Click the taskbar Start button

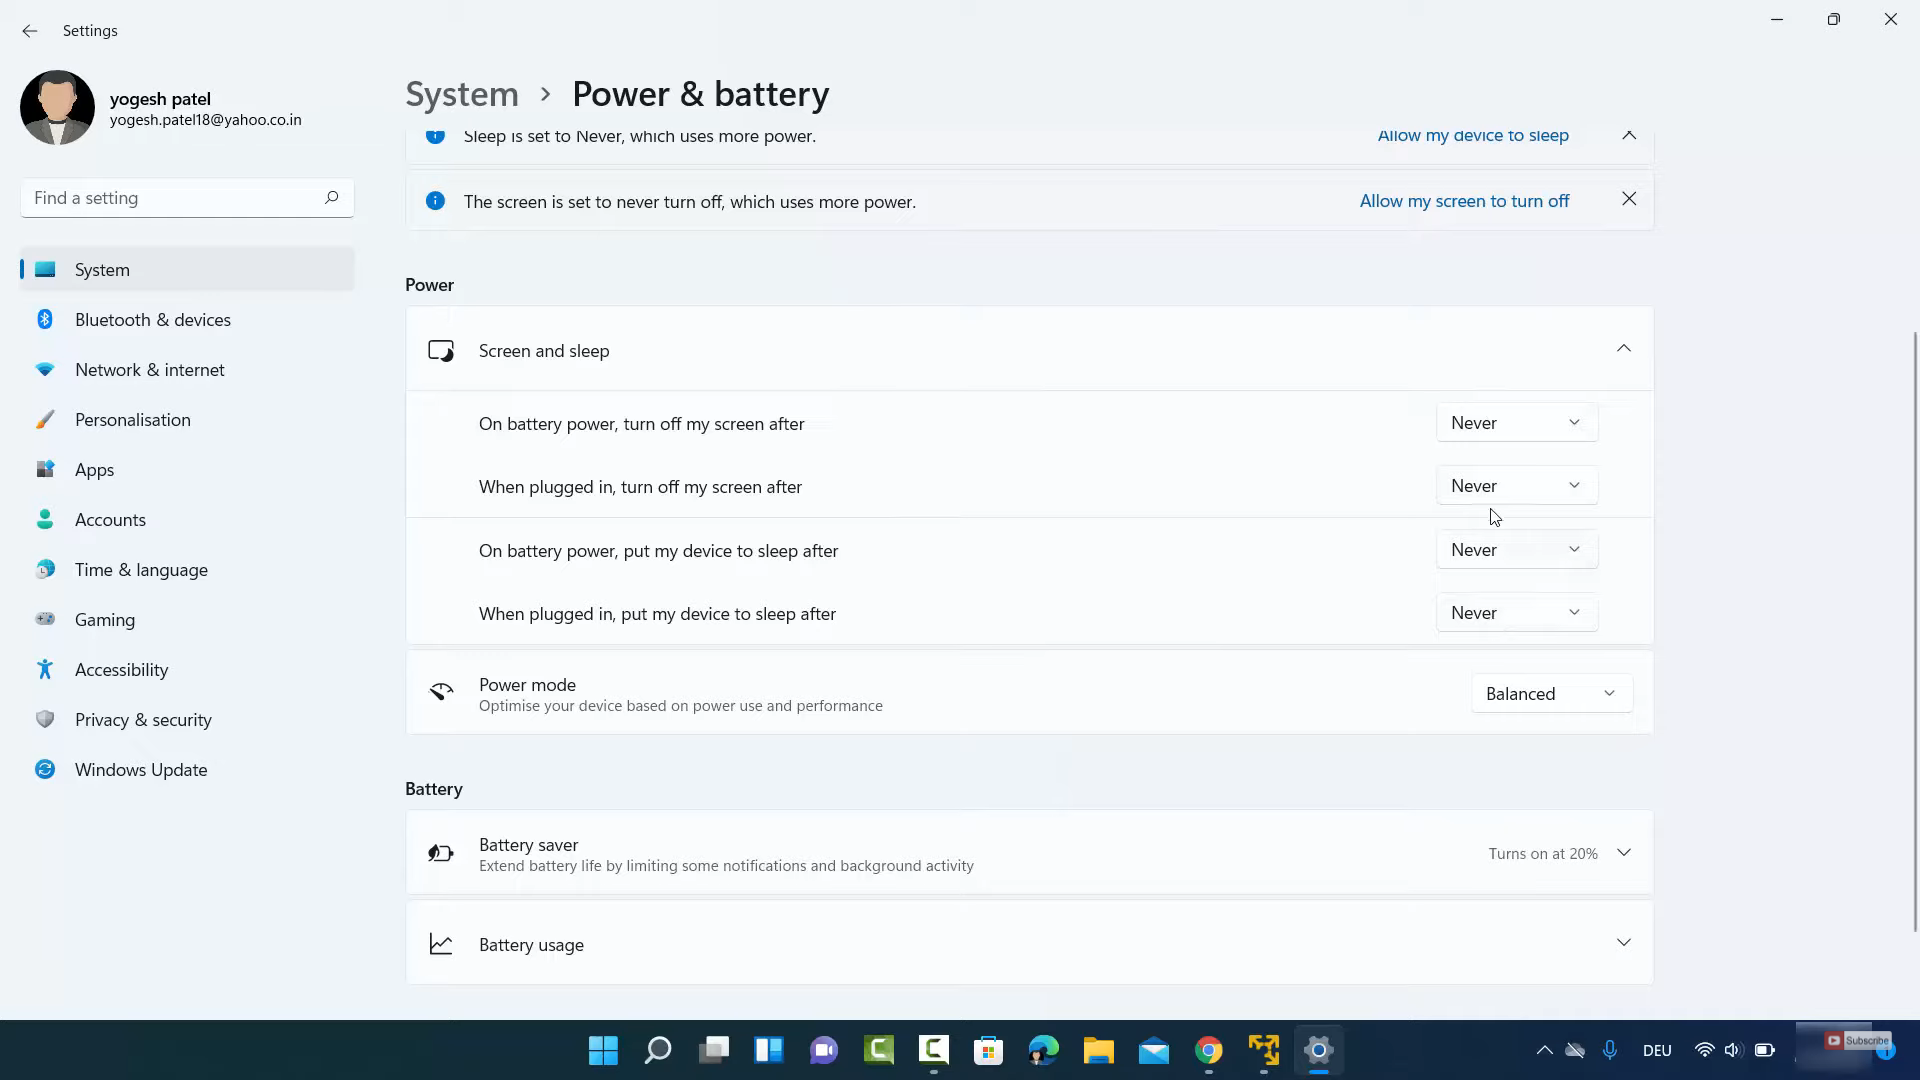coord(603,1050)
